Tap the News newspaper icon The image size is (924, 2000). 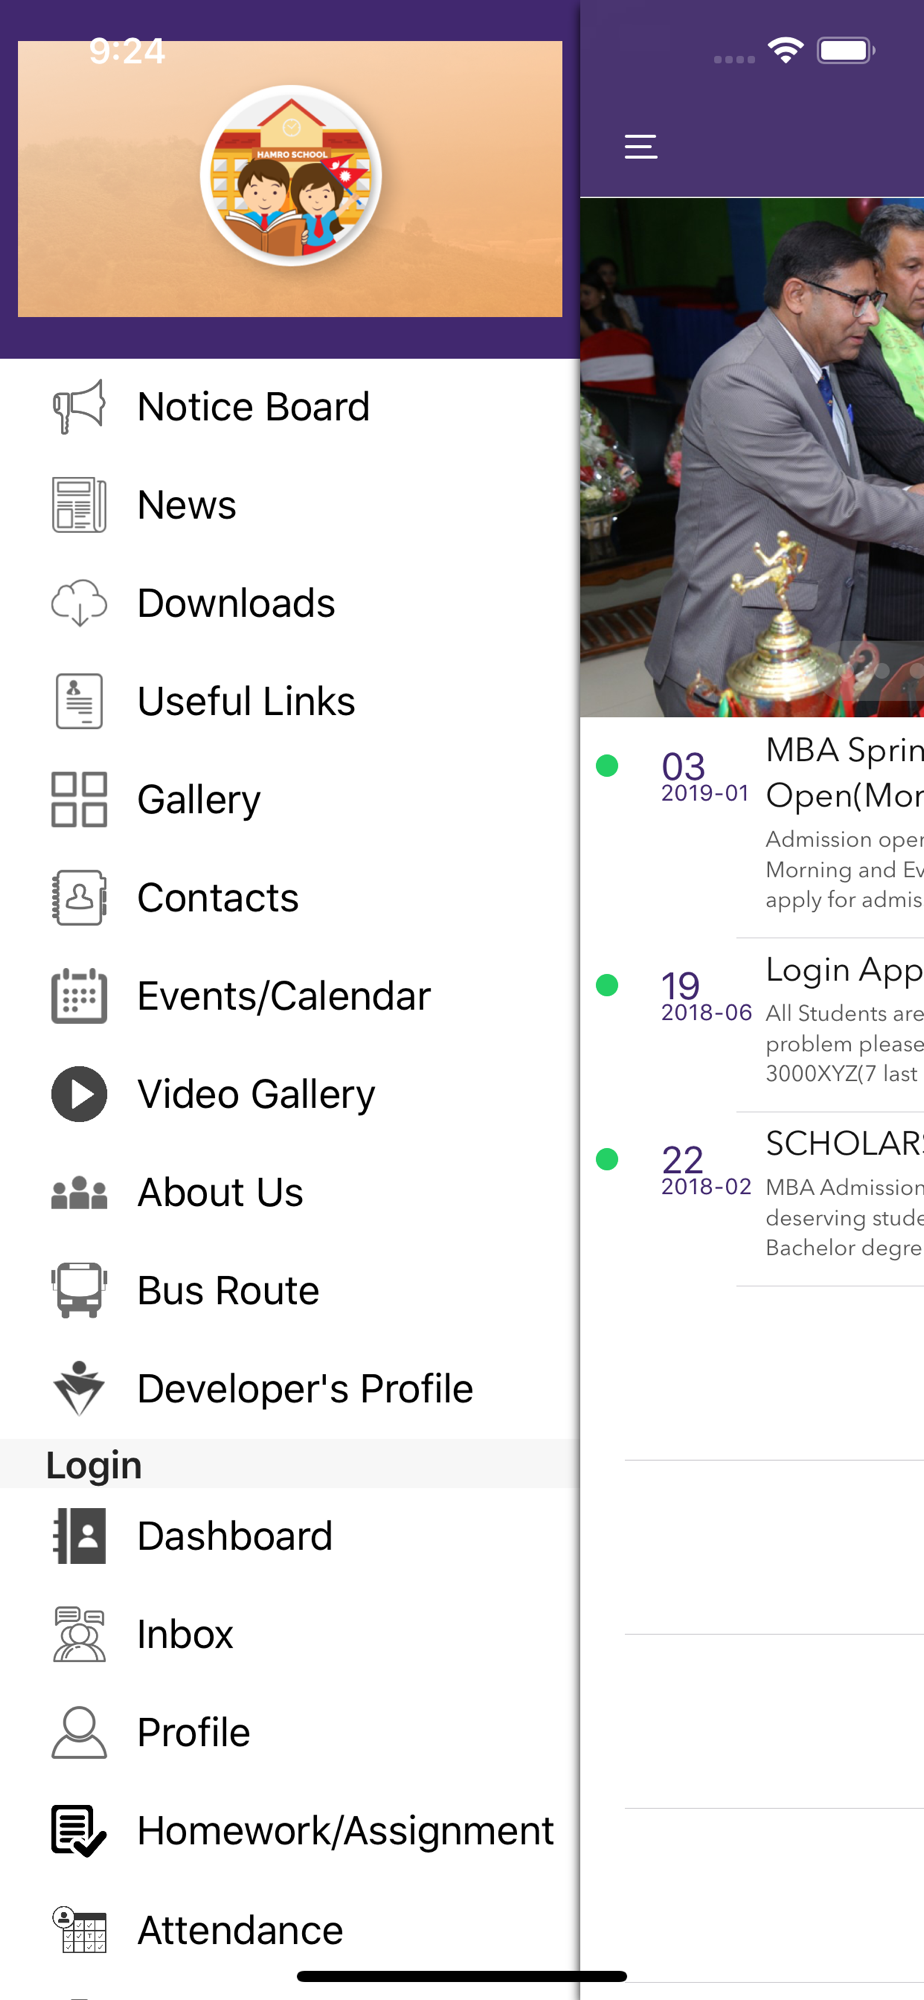tap(79, 505)
